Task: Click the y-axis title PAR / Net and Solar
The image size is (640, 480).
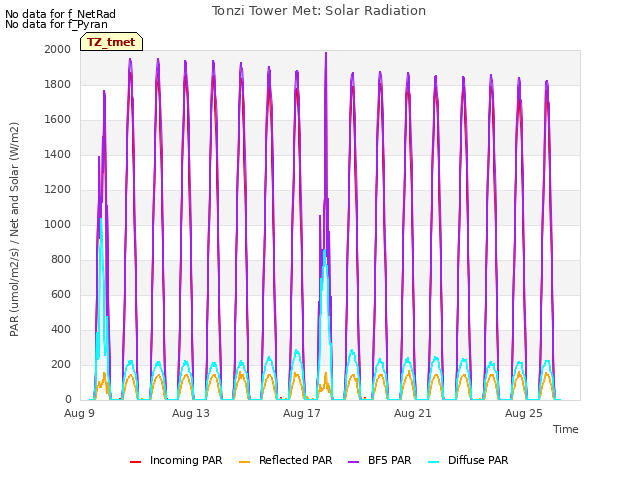Action: click(14, 229)
